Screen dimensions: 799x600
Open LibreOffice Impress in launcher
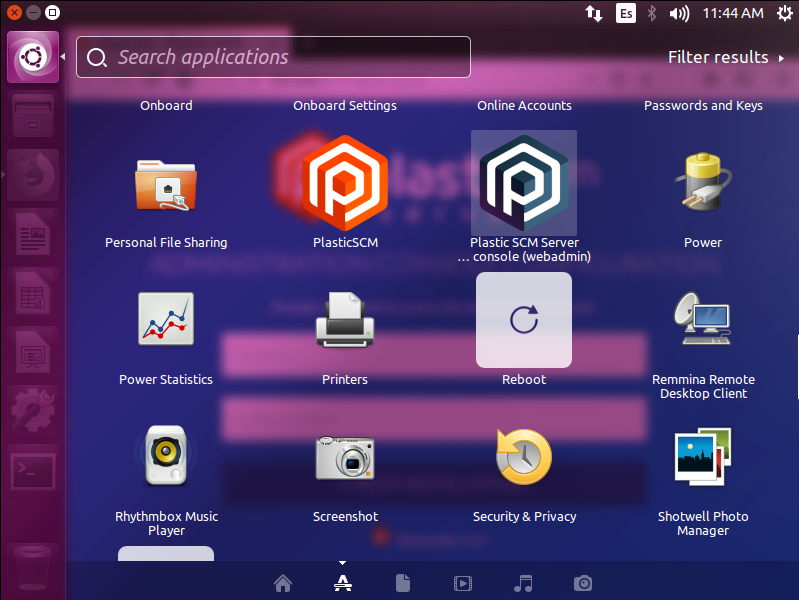coord(33,351)
